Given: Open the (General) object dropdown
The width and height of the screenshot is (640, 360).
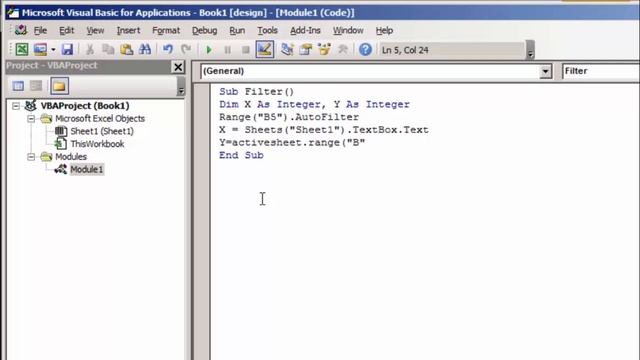Looking at the screenshot, I should (x=545, y=71).
